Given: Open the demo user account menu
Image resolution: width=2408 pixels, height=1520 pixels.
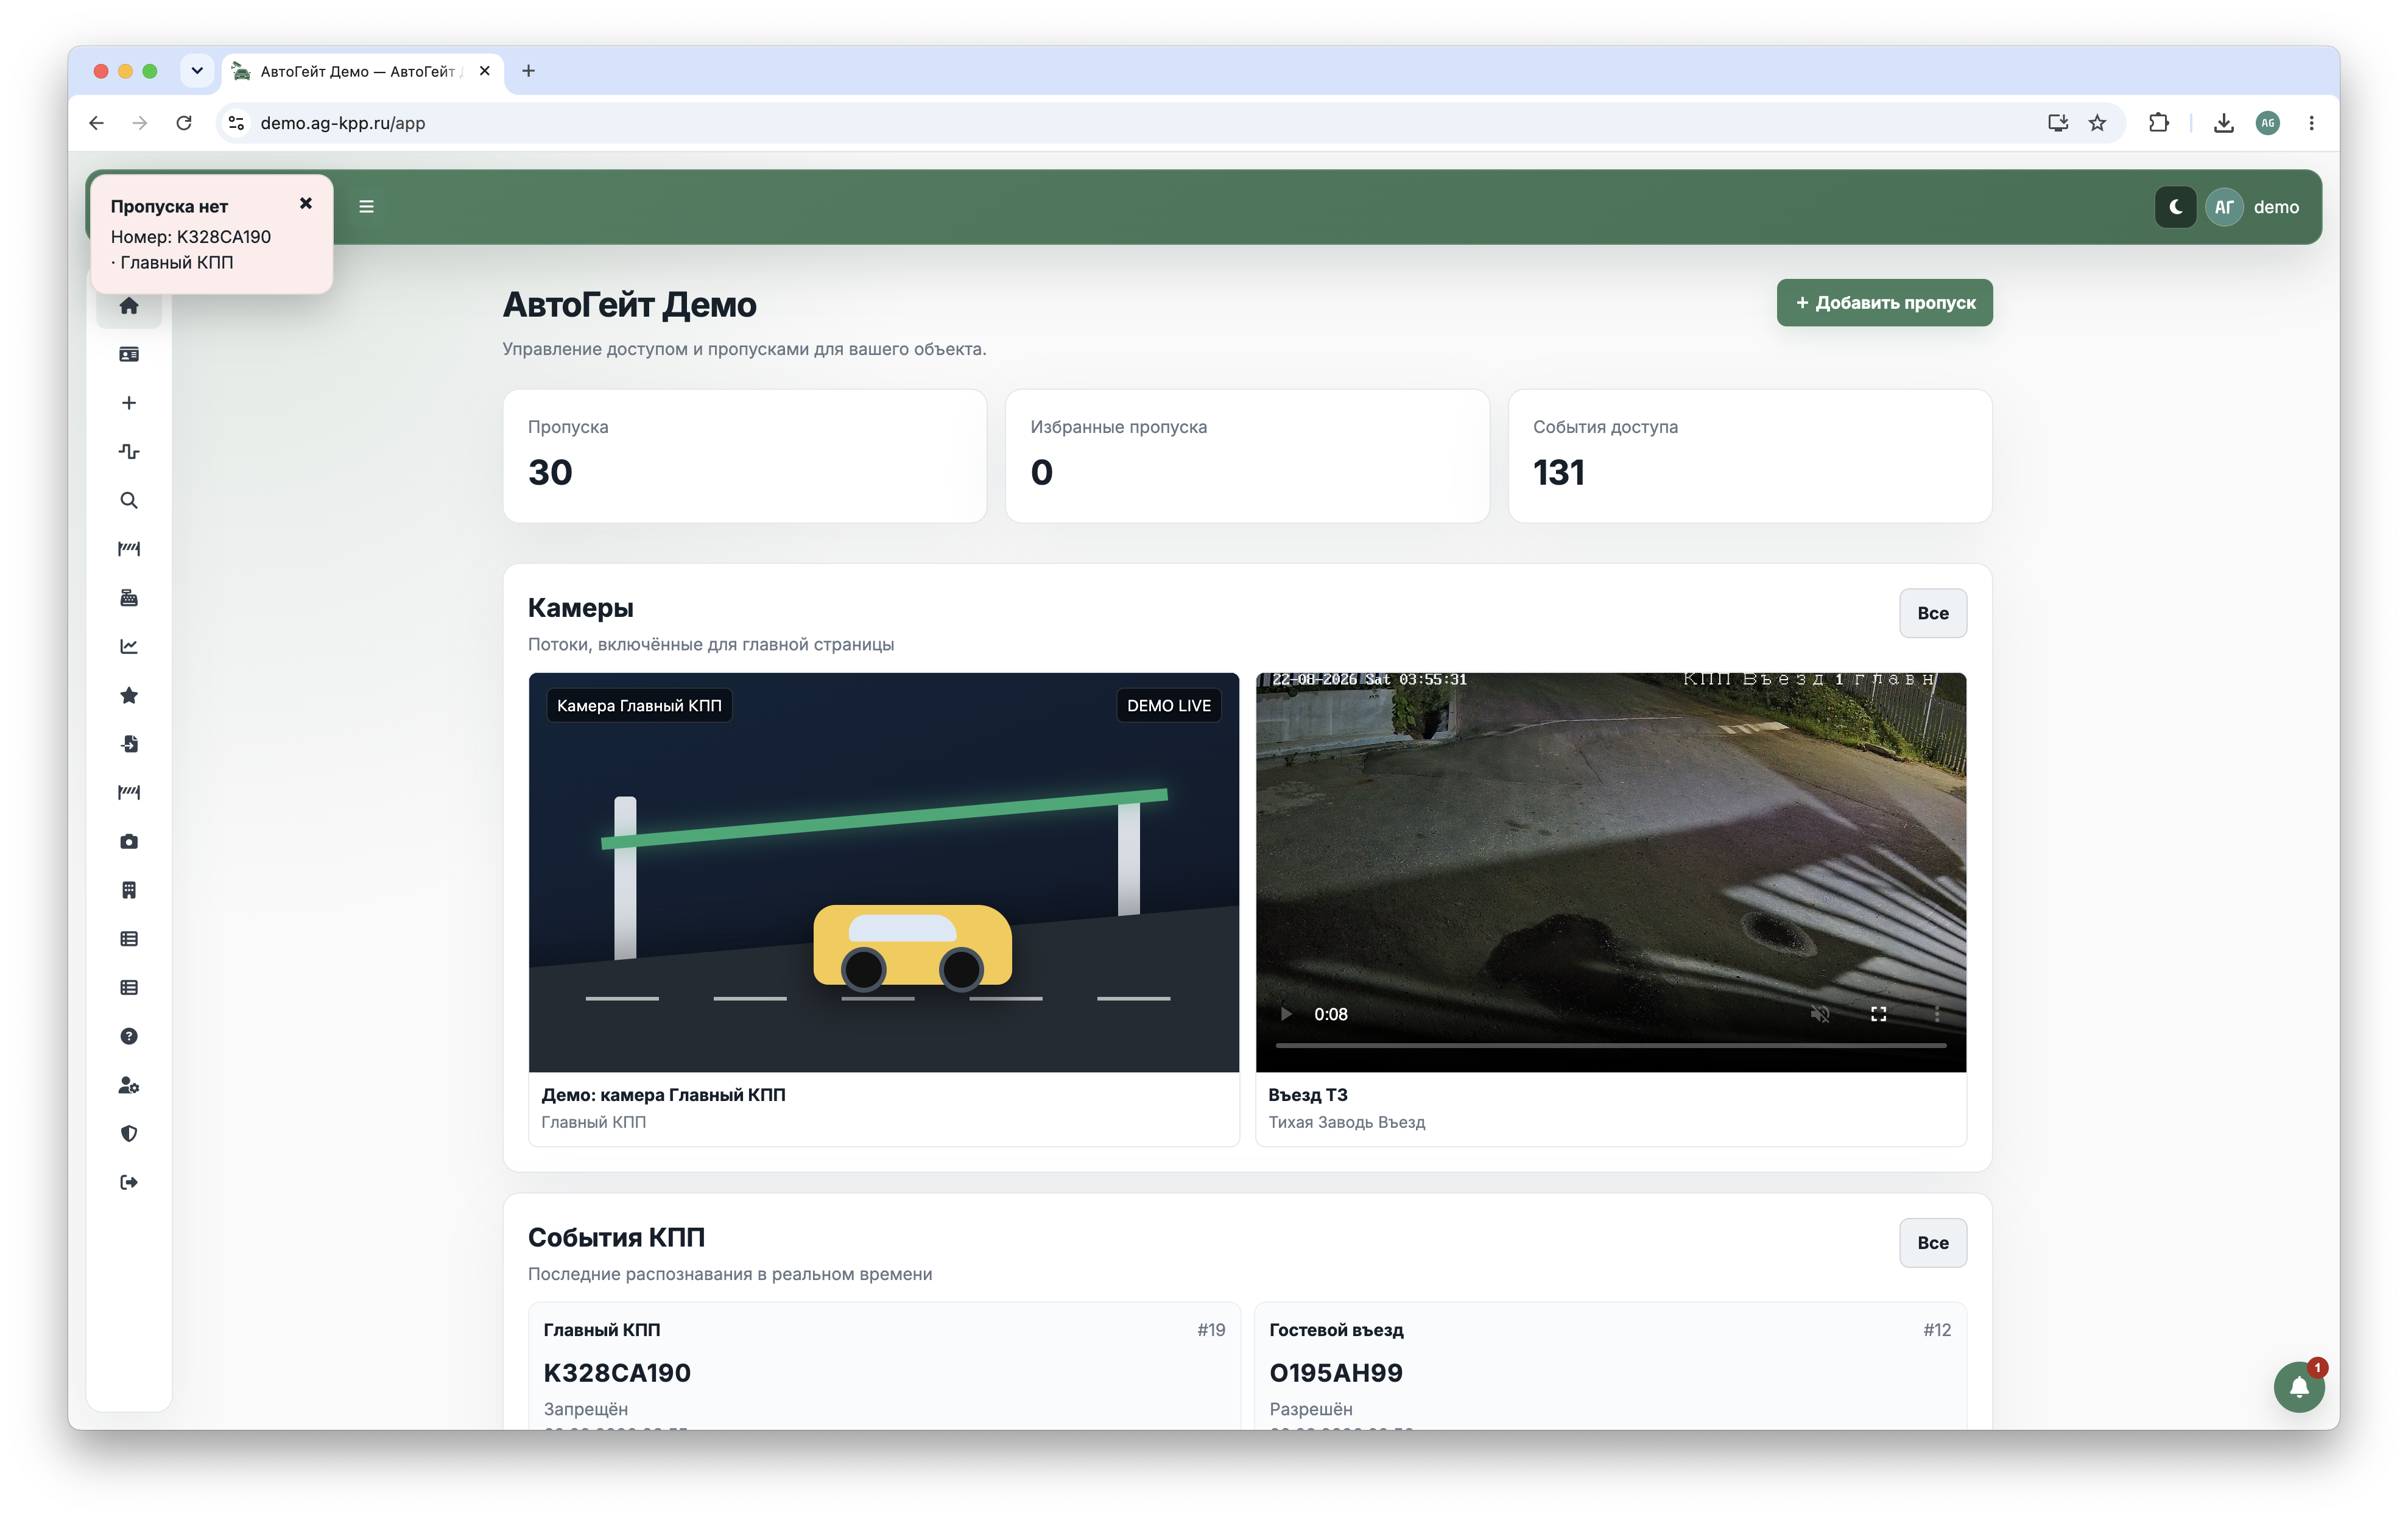Looking at the screenshot, I should [2252, 207].
